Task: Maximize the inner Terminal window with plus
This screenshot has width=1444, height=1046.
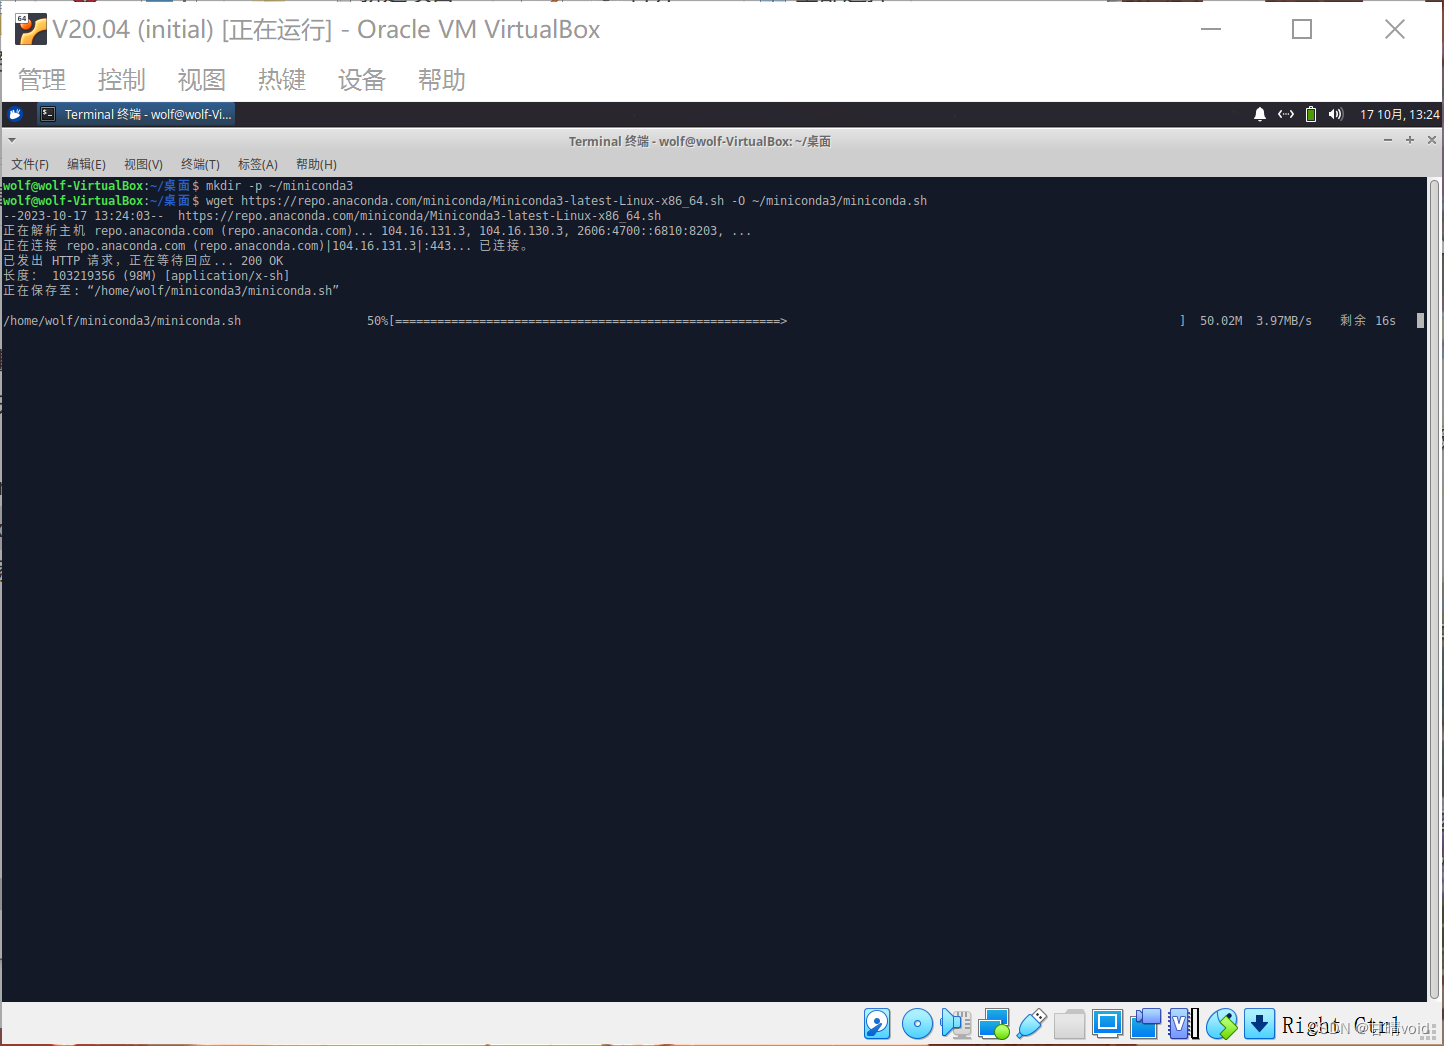Action: (x=1410, y=140)
